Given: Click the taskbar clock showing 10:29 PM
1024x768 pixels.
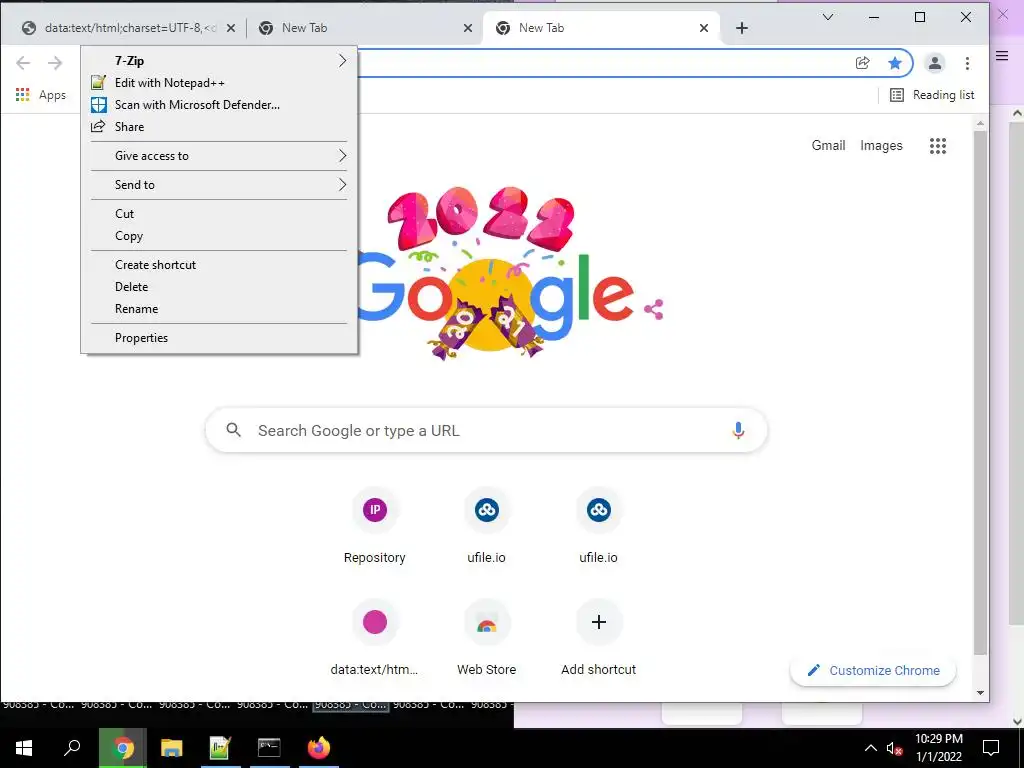Looking at the screenshot, I should pyautogui.click(x=938, y=748).
